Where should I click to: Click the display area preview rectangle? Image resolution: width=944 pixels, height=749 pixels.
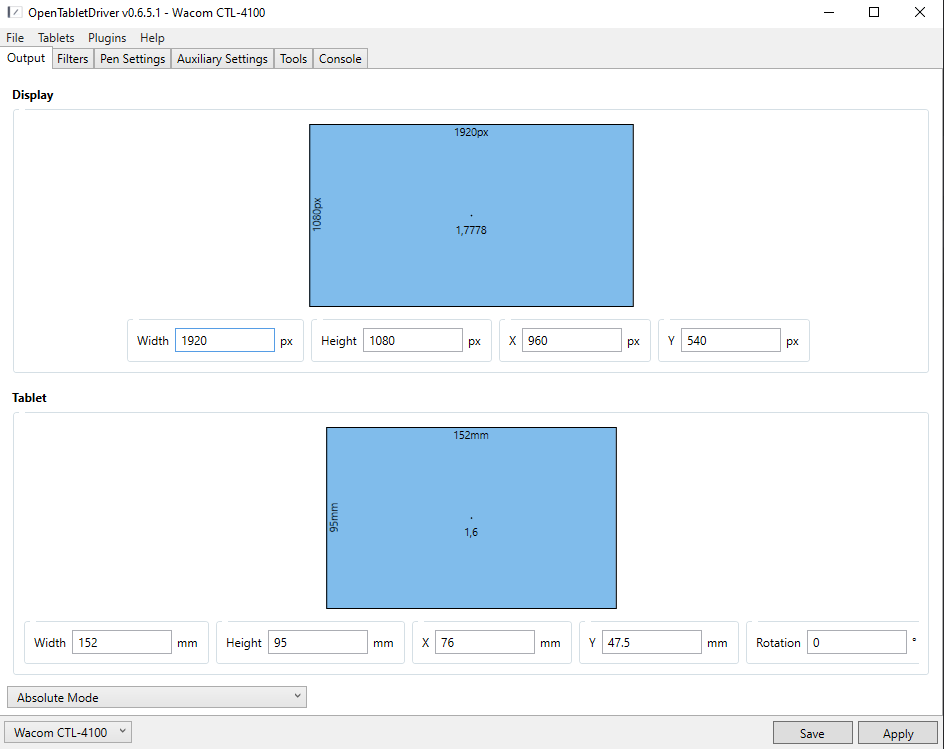(471, 216)
